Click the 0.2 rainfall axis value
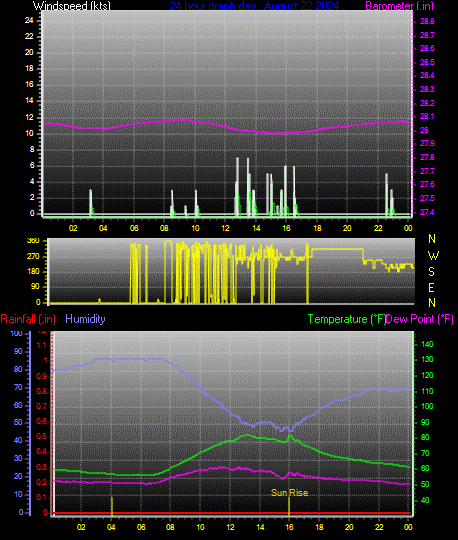The height and width of the screenshot is (540, 458). [x=42, y=482]
